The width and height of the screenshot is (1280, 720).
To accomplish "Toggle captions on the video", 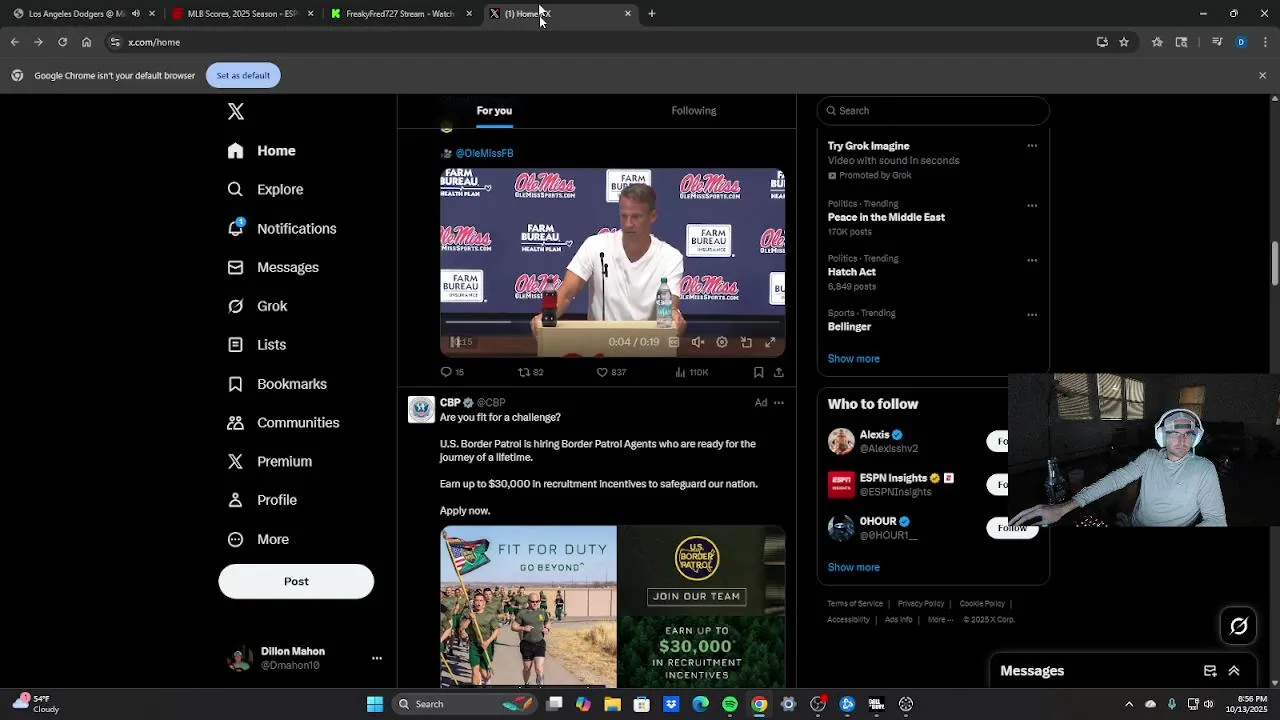I will coord(673,342).
